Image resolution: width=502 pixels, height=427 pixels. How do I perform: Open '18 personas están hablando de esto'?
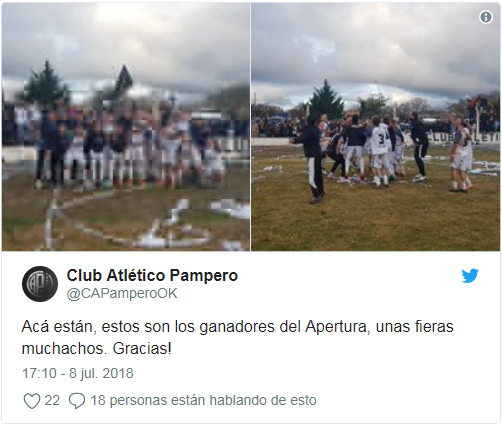(x=203, y=400)
